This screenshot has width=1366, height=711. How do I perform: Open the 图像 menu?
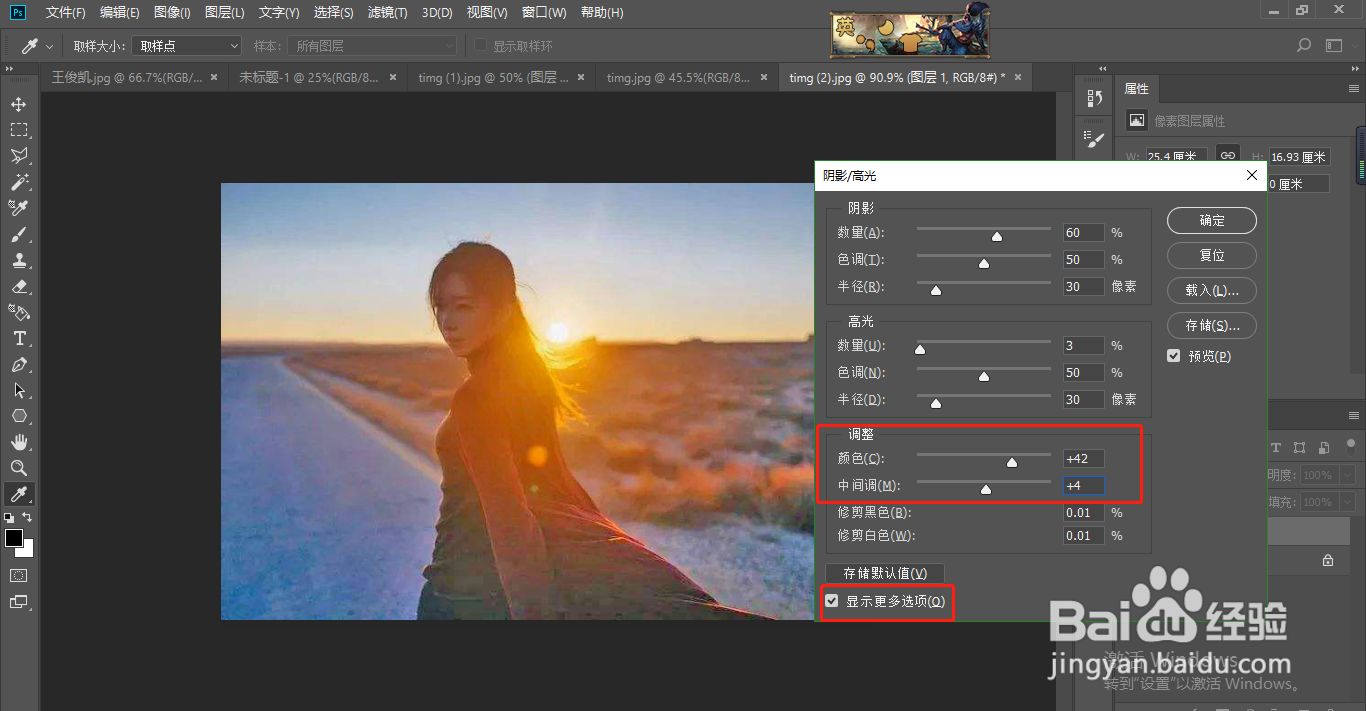173,13
